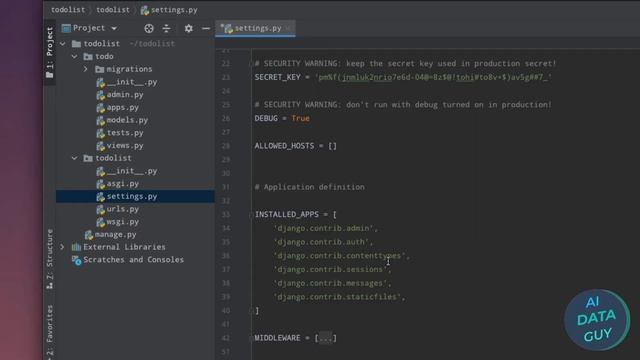Image resolution: width=640 pixels, height=360 pixels.
Task: Close the settings.py editor tab
Action: click(288, 28)
